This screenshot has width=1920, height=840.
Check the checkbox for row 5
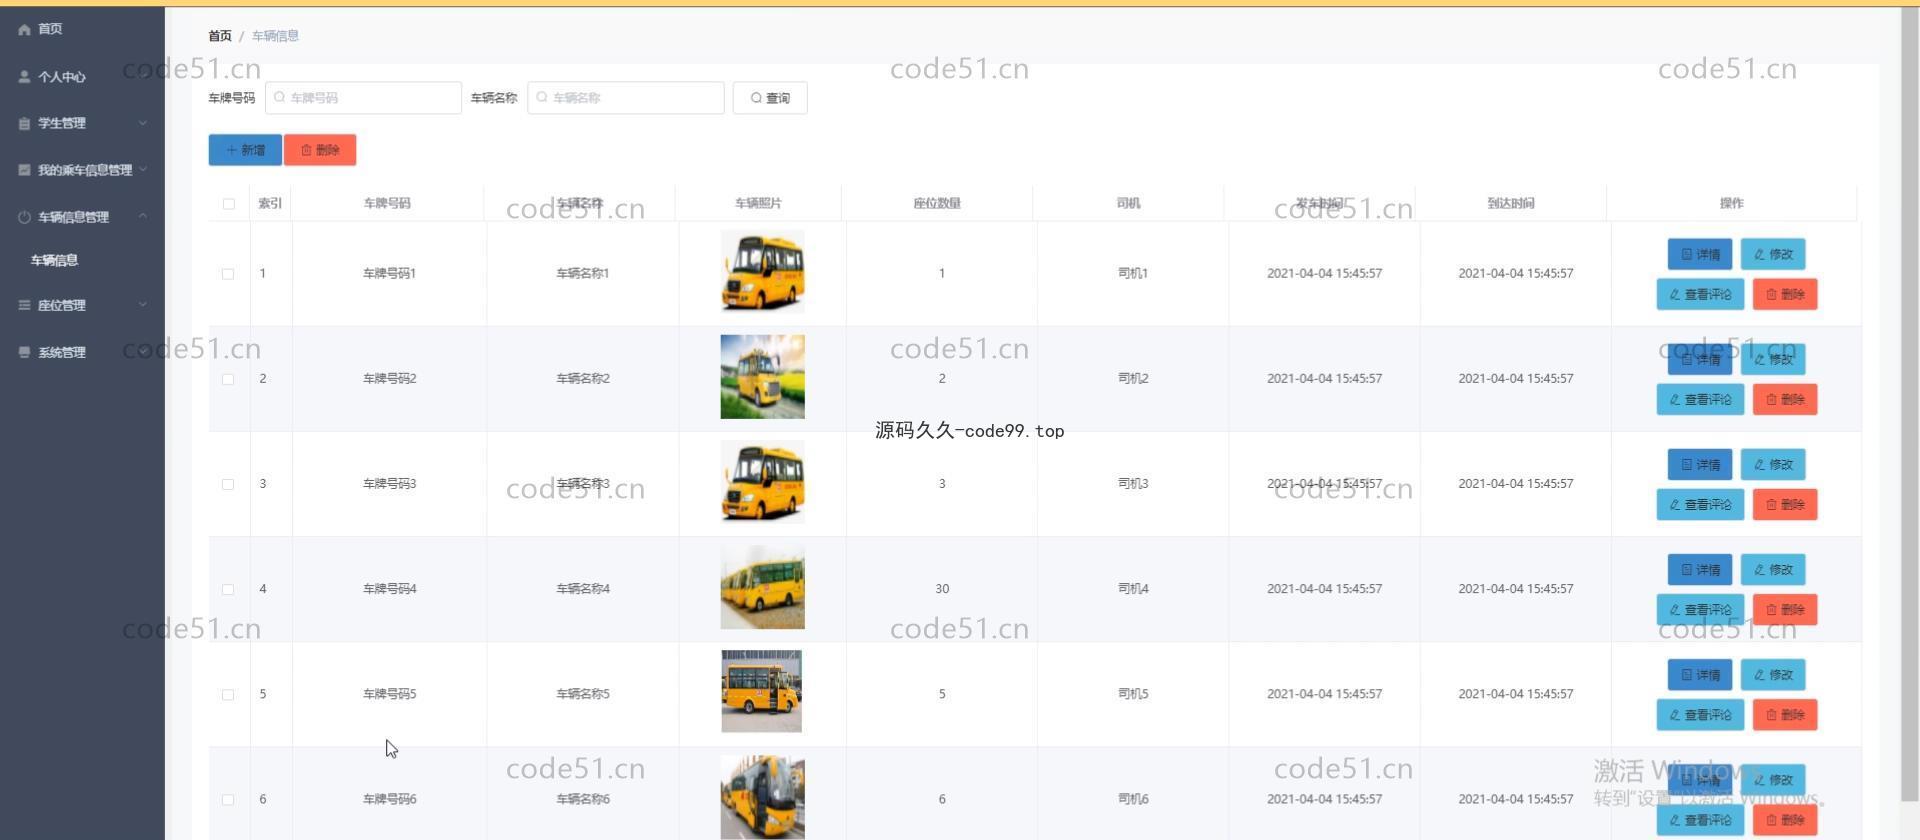[228, 694]
